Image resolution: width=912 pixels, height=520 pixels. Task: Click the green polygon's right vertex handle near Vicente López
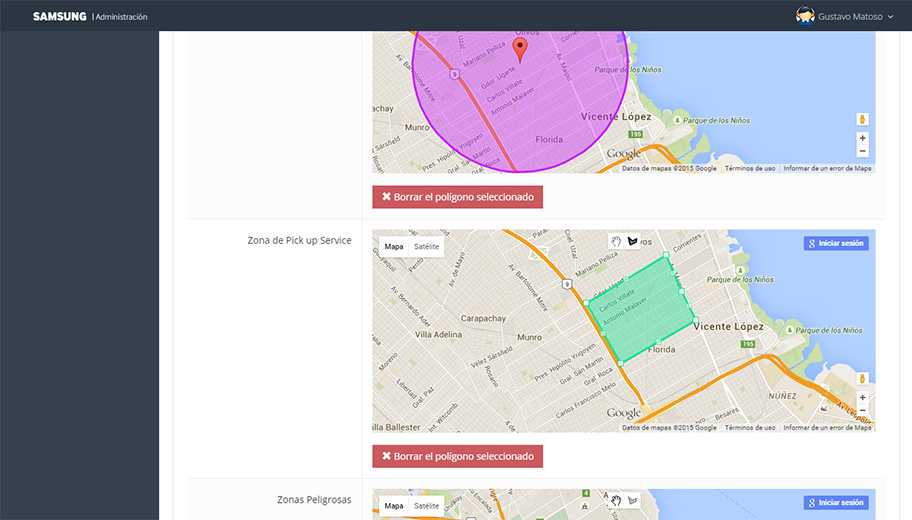(x=696, y=319)
